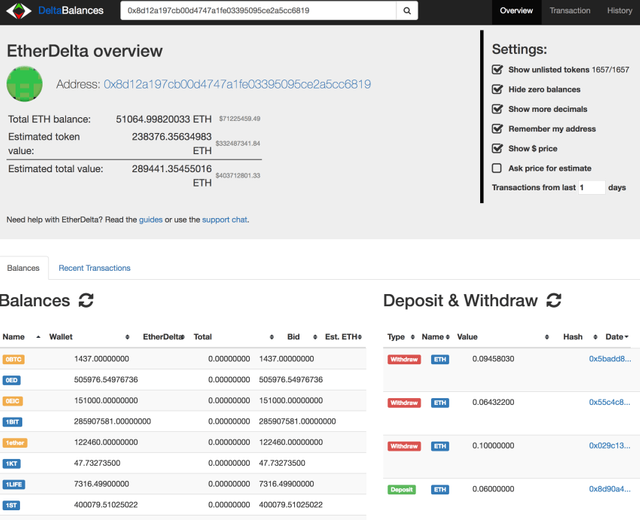Open the Transaction nav tab

[x=570, y=11]
